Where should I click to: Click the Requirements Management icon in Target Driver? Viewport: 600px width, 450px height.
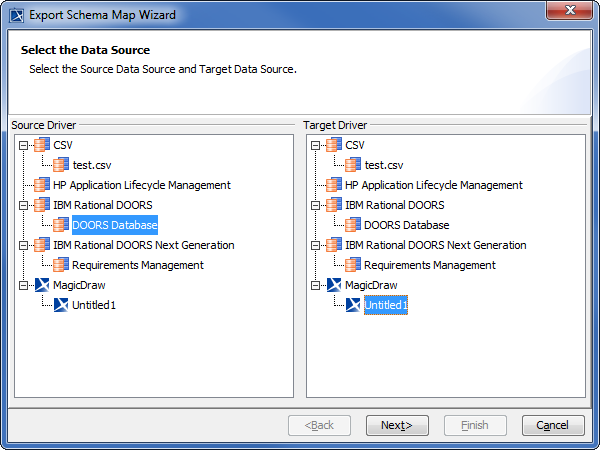click(x=352, y=265)
